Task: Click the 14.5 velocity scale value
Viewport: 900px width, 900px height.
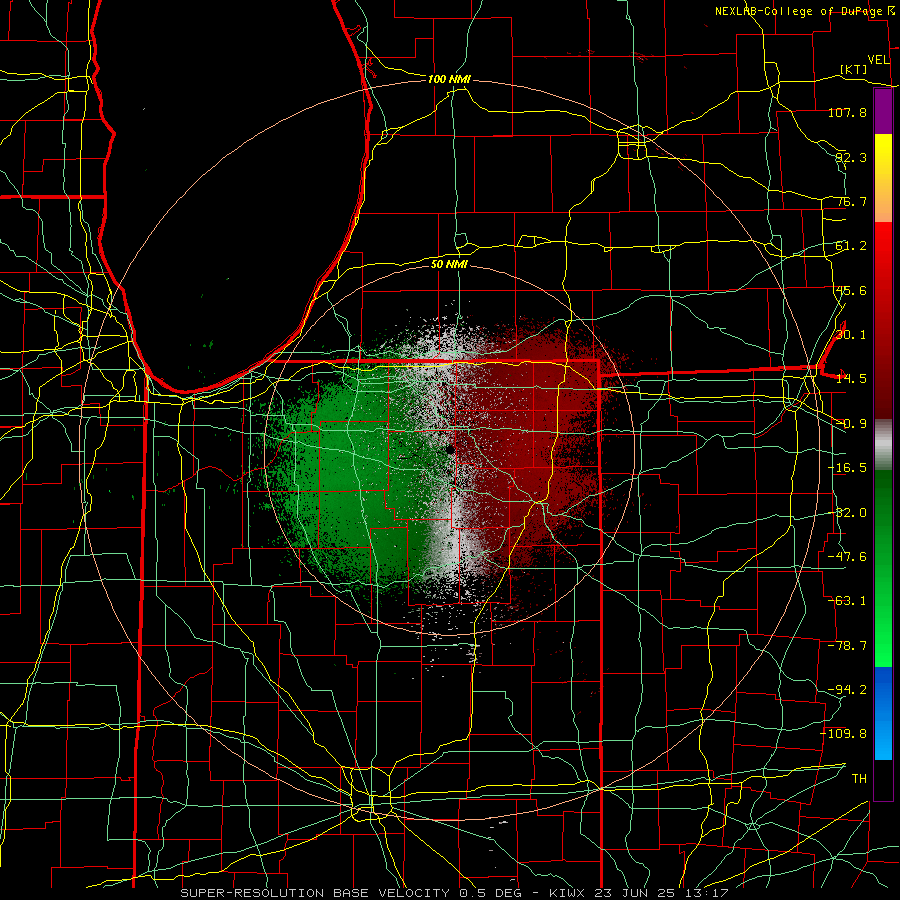Action: coord(851,379)
